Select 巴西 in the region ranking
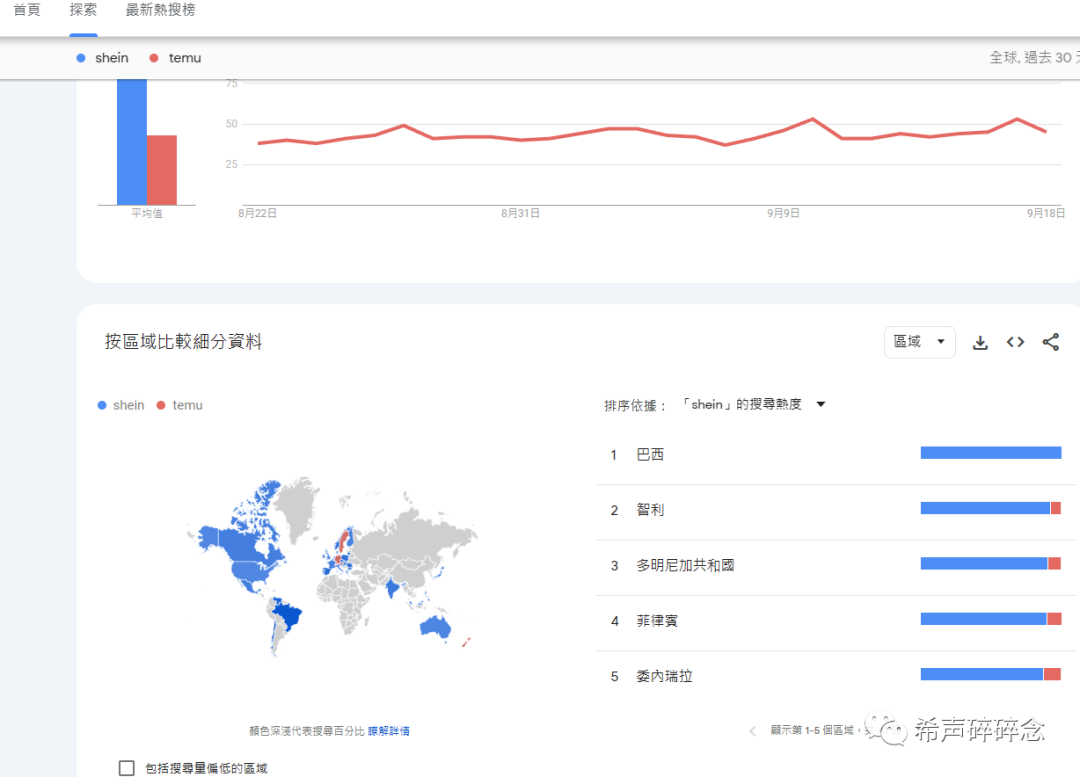The width and height of the screenshot is (1080, 777). tap(650, 455)
